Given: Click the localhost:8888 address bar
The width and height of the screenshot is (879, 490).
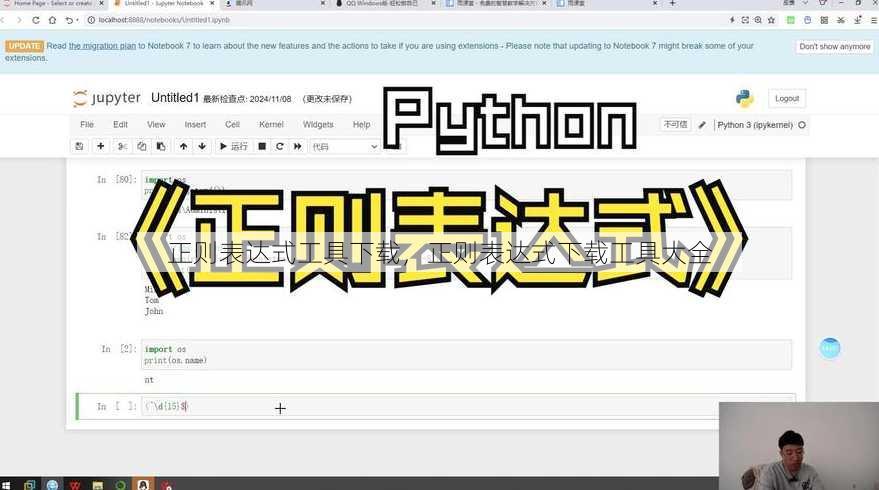Looking at the screenshot, I should [404, 20].
